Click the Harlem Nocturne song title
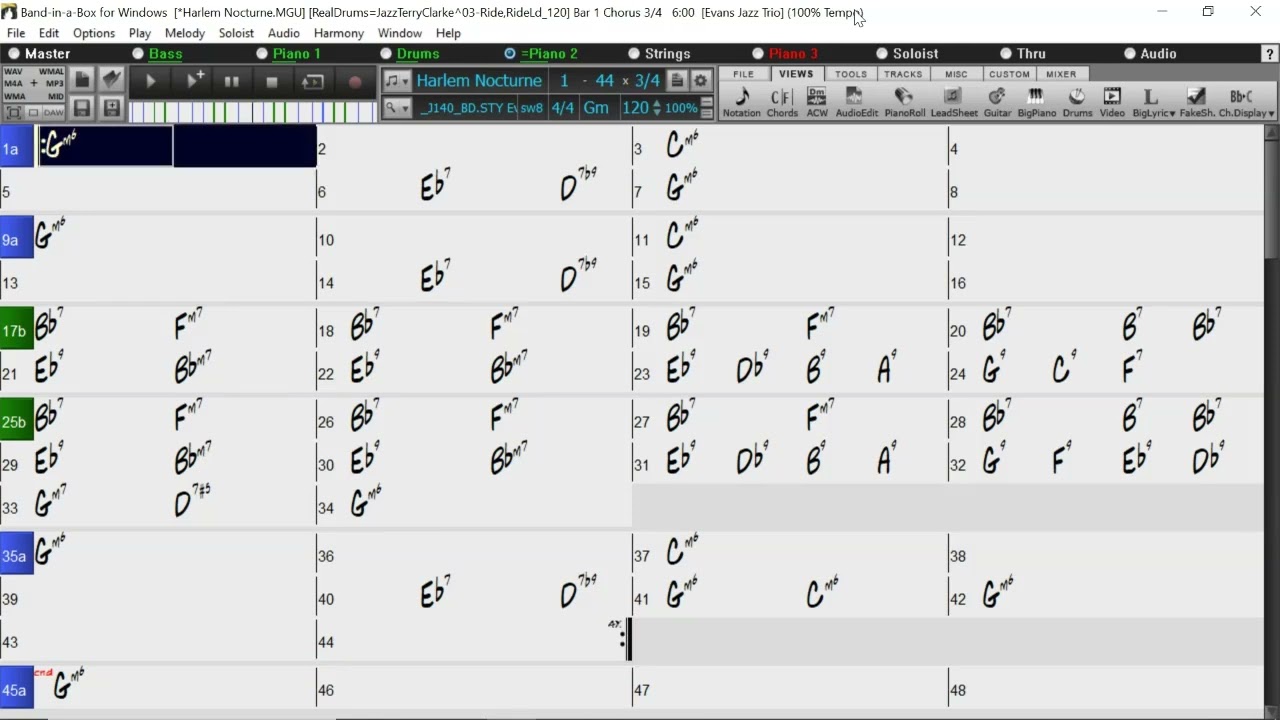This screenshot has width=1280, height=720. [479, 81]
